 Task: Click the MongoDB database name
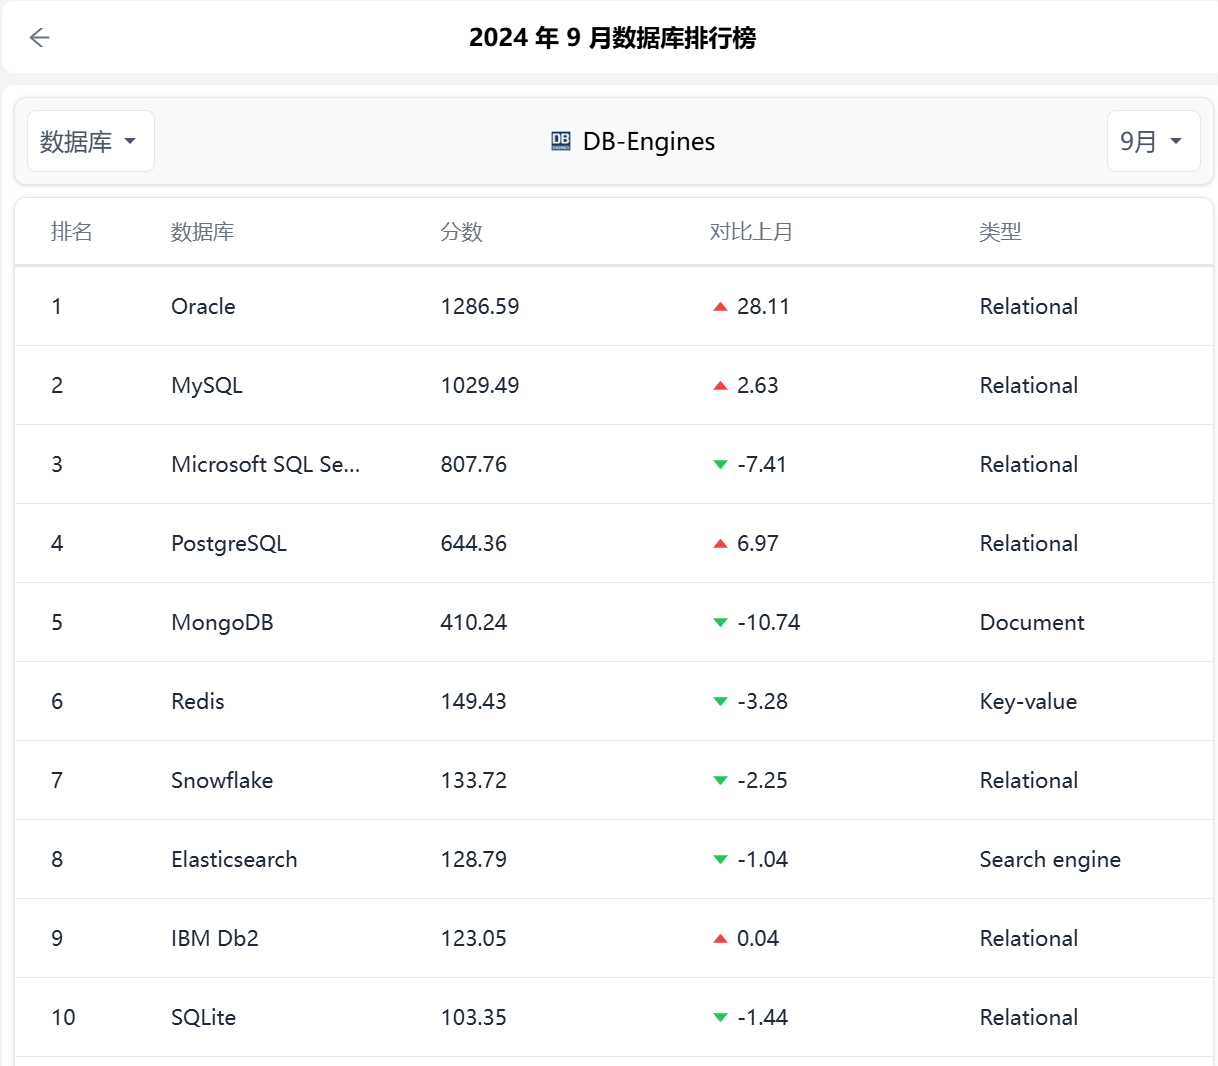(222, 622)
